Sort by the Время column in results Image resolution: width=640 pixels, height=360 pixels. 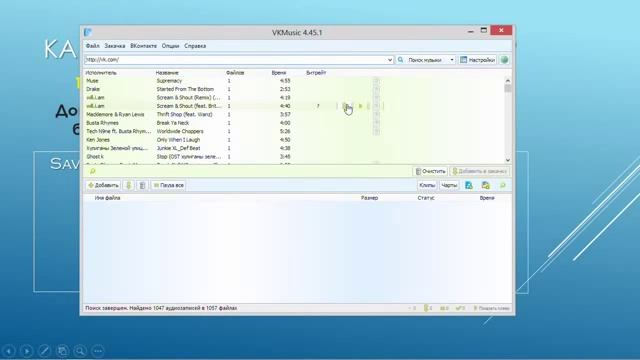tap(279, 73)
